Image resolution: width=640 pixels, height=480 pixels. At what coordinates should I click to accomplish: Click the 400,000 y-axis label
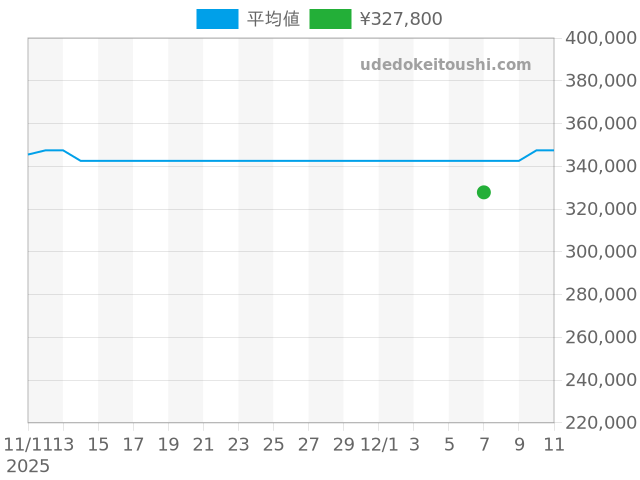pyautogui.click(x=601, y=38)
